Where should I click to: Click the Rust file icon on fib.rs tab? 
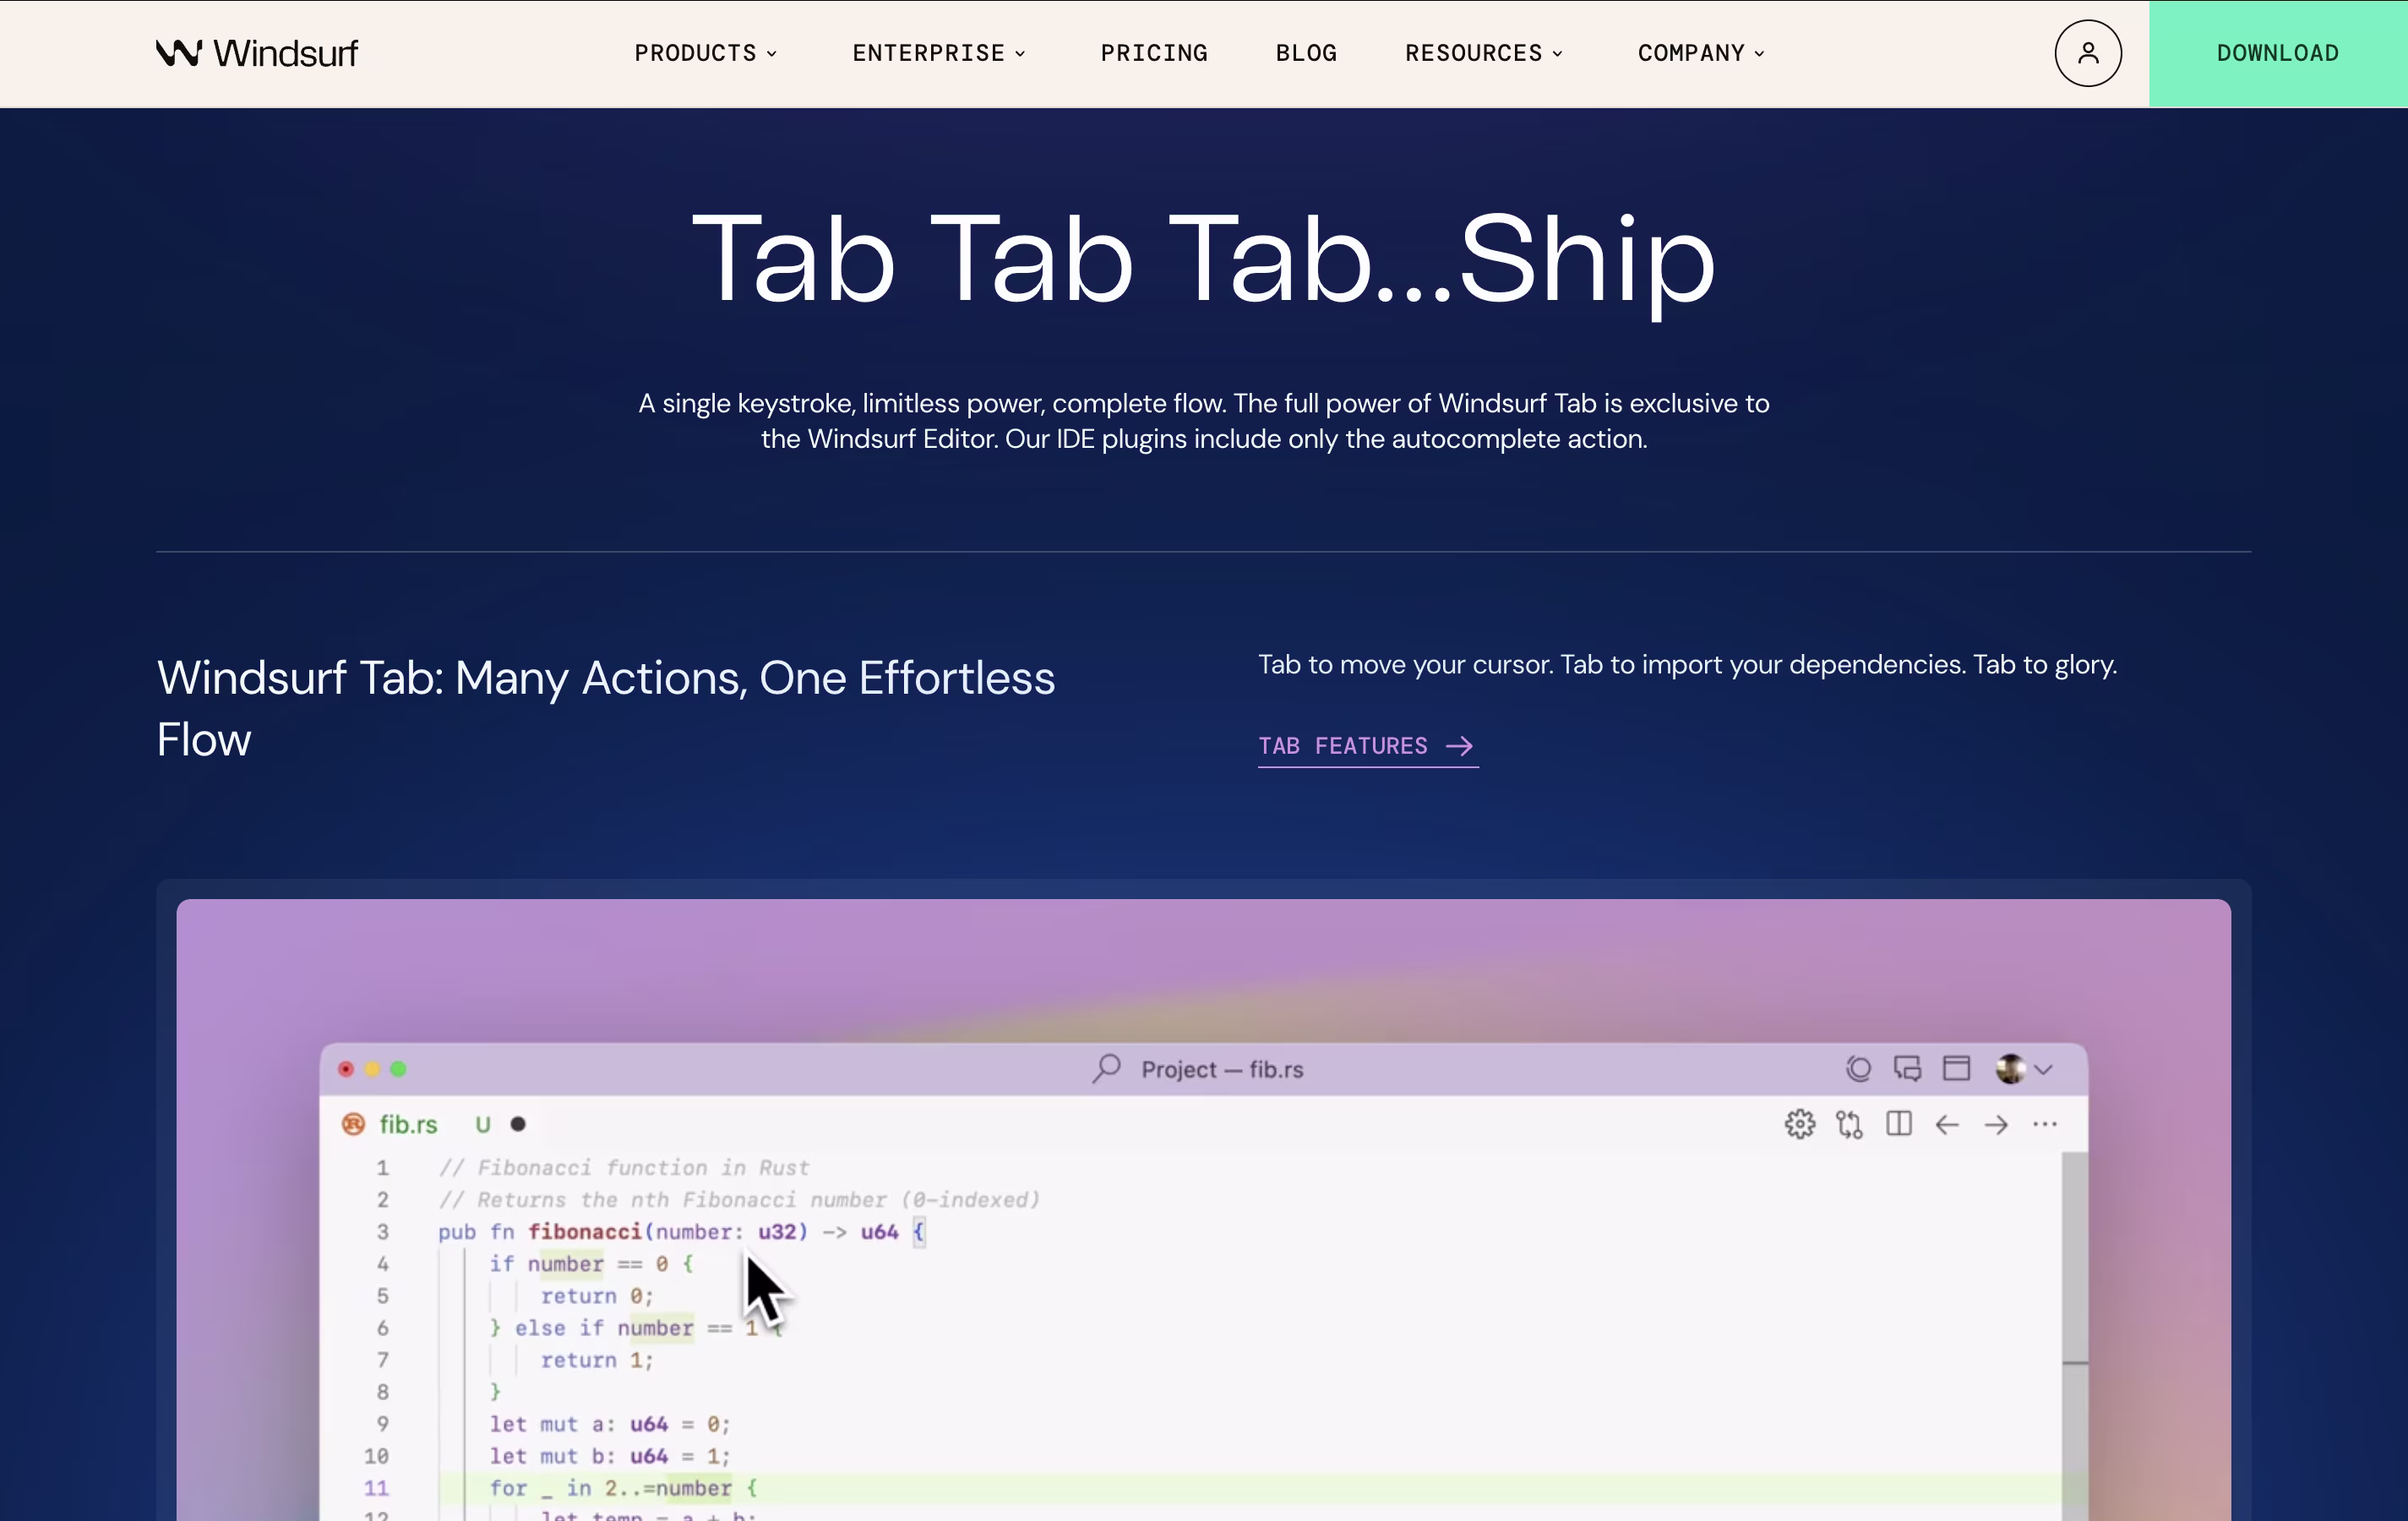pos(353,1124)
